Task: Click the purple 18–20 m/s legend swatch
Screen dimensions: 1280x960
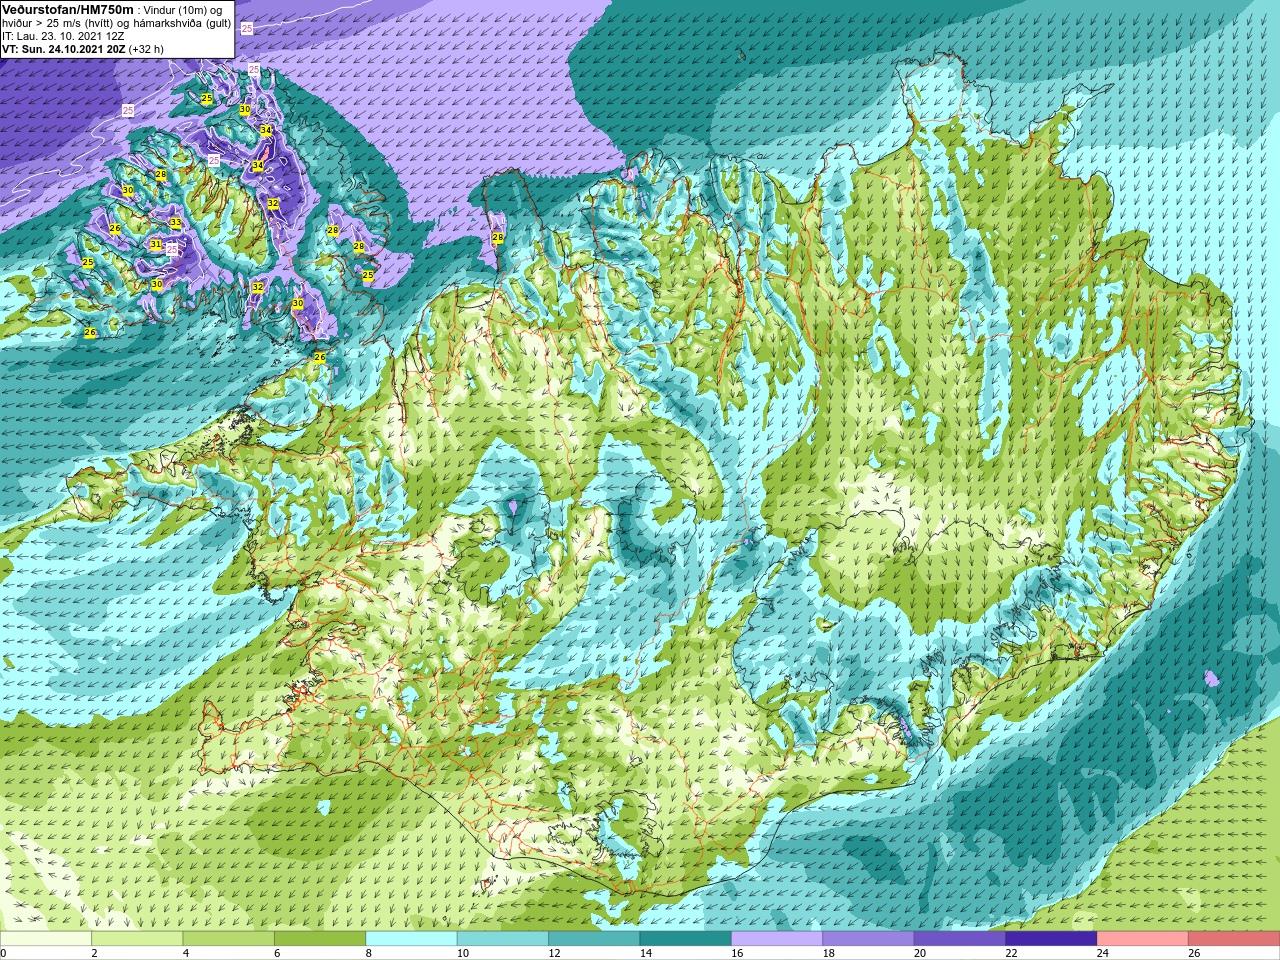Action: point(869,940)
